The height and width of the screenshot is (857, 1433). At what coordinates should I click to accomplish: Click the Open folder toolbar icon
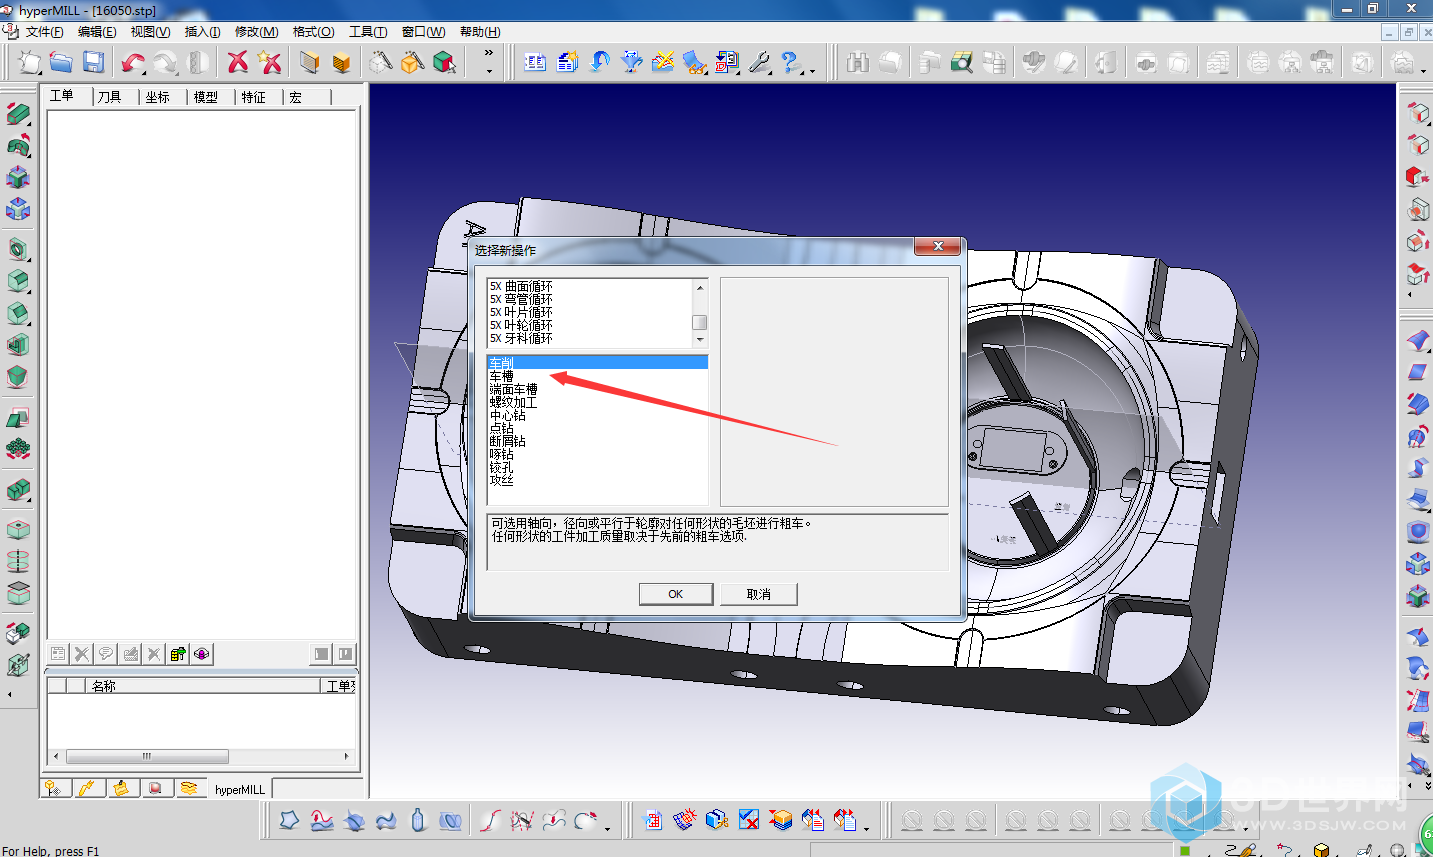(61, 62)
